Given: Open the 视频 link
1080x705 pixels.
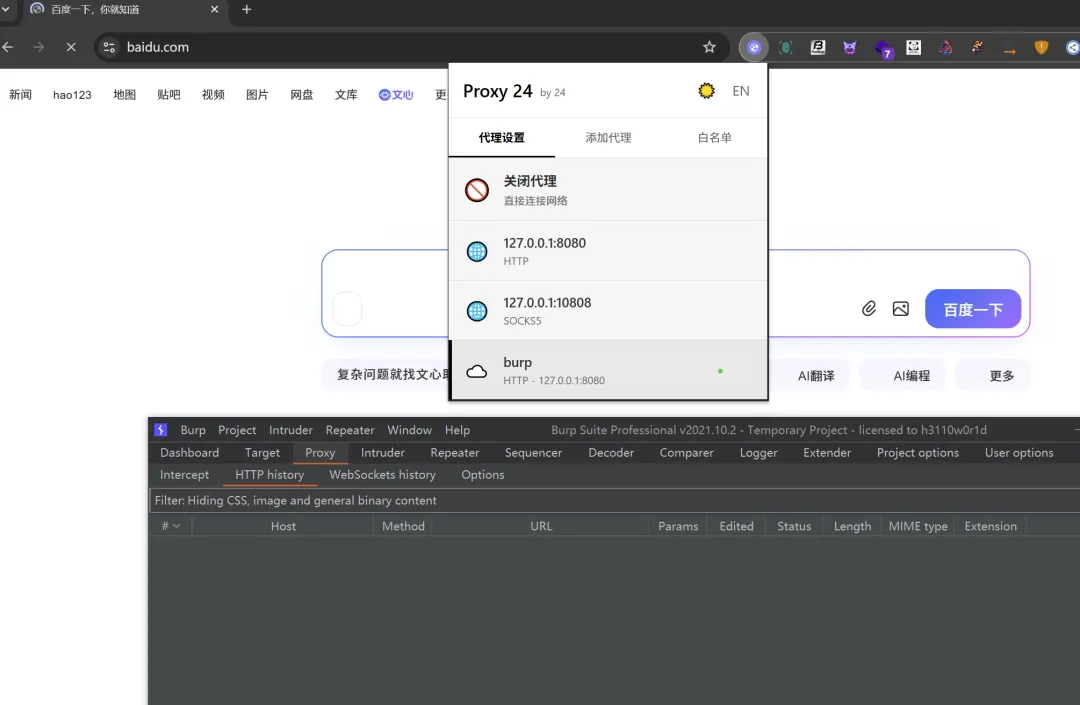Looking at the screenshot, I should (x=213, y=94).
